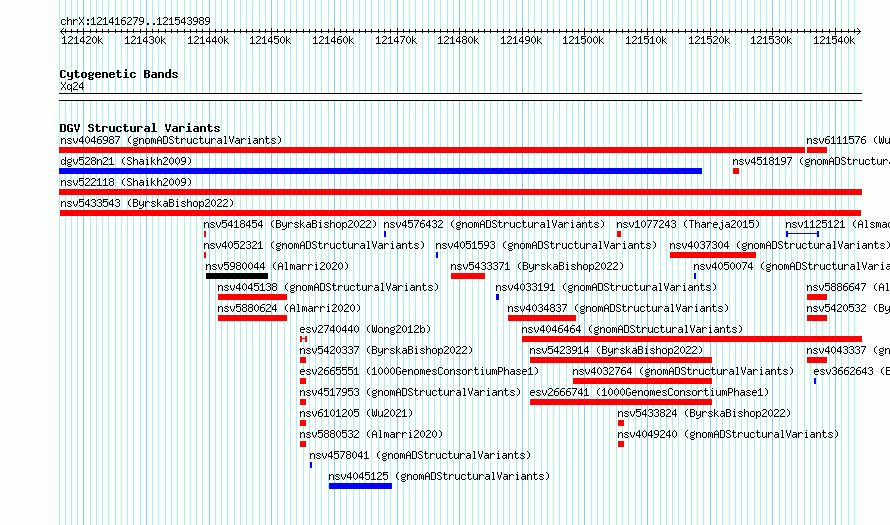Open nsv4052321 variant label
The width and height of the screenshot is (890, 525).
point(314,245)
